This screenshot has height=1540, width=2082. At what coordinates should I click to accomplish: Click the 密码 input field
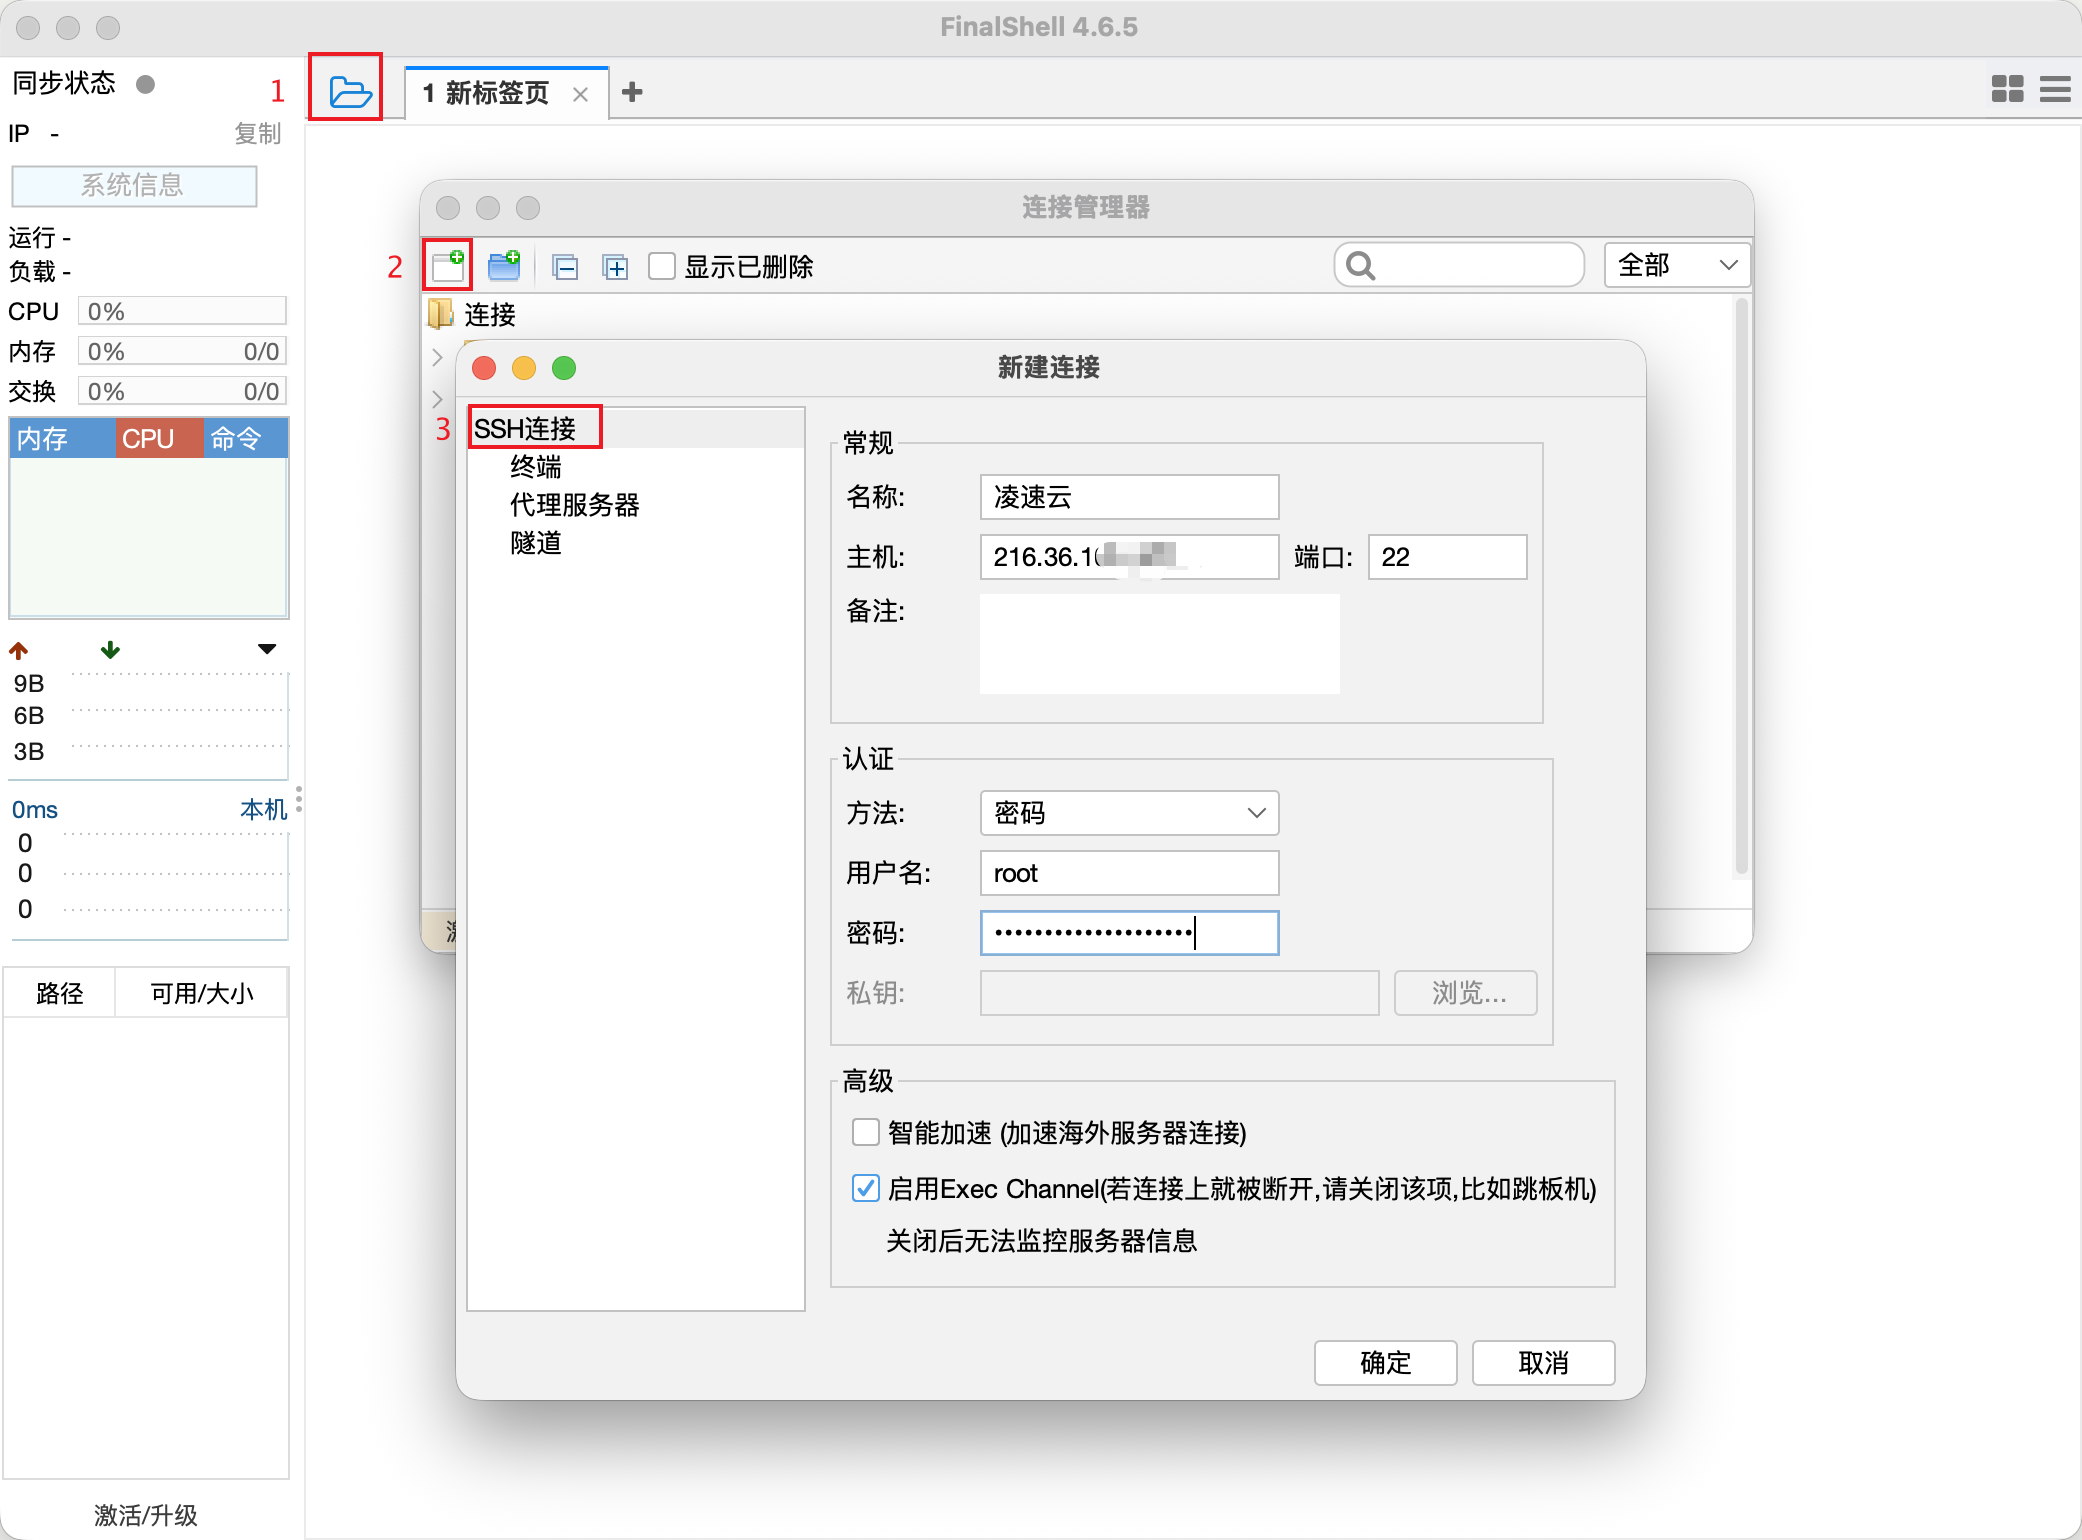pos(1129,933)
